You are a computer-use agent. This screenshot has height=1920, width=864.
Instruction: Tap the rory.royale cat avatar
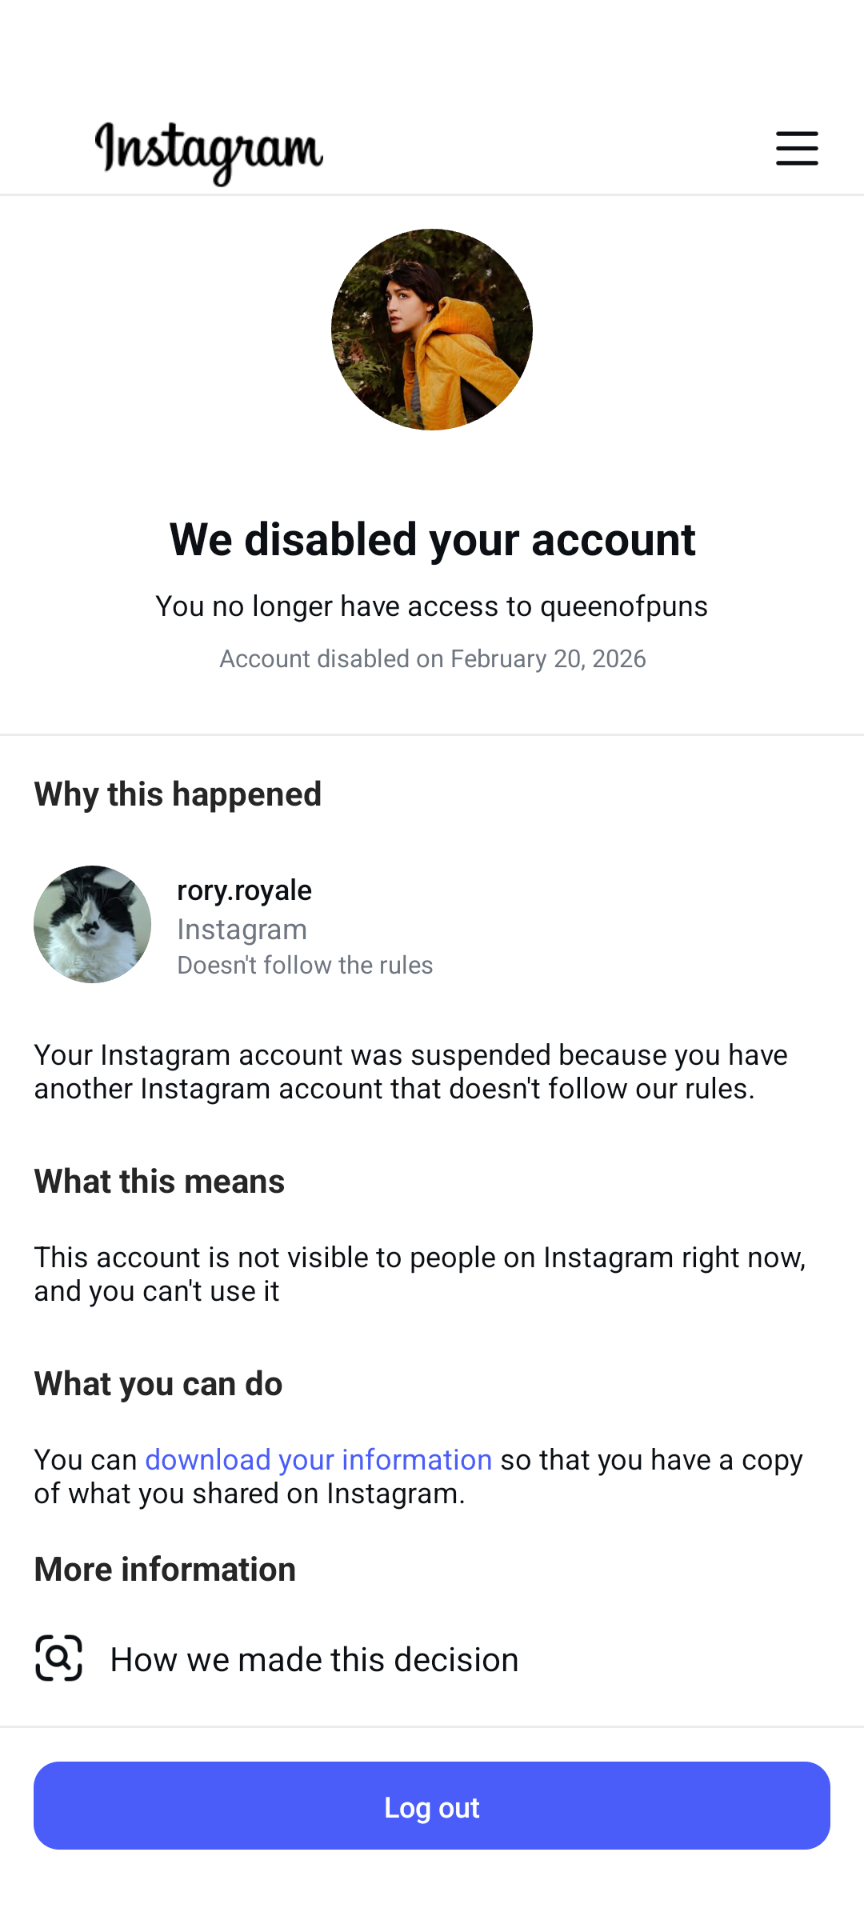pyautogui.click(x=92, y=924)
